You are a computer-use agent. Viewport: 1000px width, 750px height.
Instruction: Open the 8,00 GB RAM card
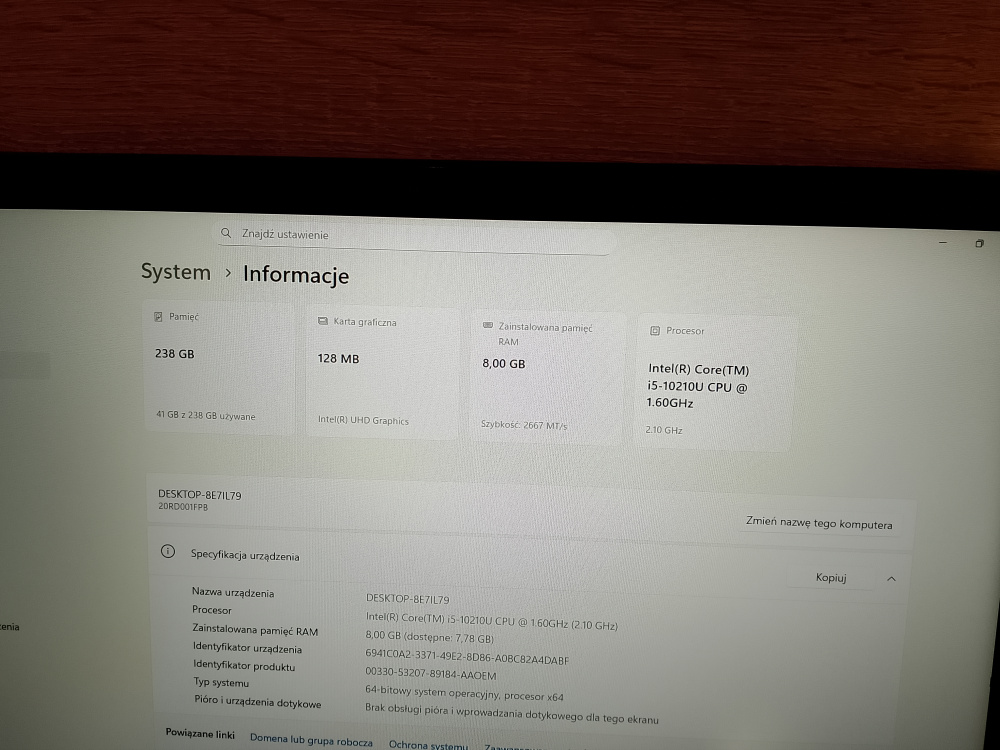pyautogui.click(x=547, y=380)
